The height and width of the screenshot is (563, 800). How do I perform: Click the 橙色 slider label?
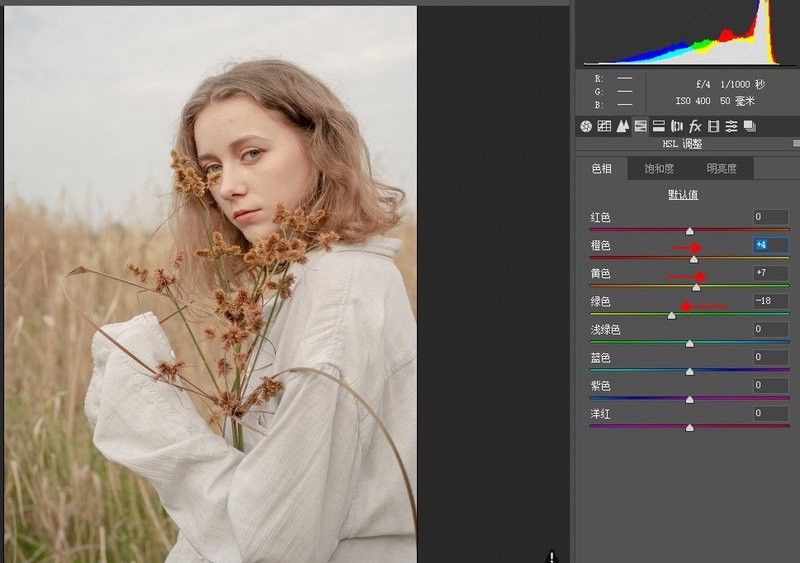point(601,246)
